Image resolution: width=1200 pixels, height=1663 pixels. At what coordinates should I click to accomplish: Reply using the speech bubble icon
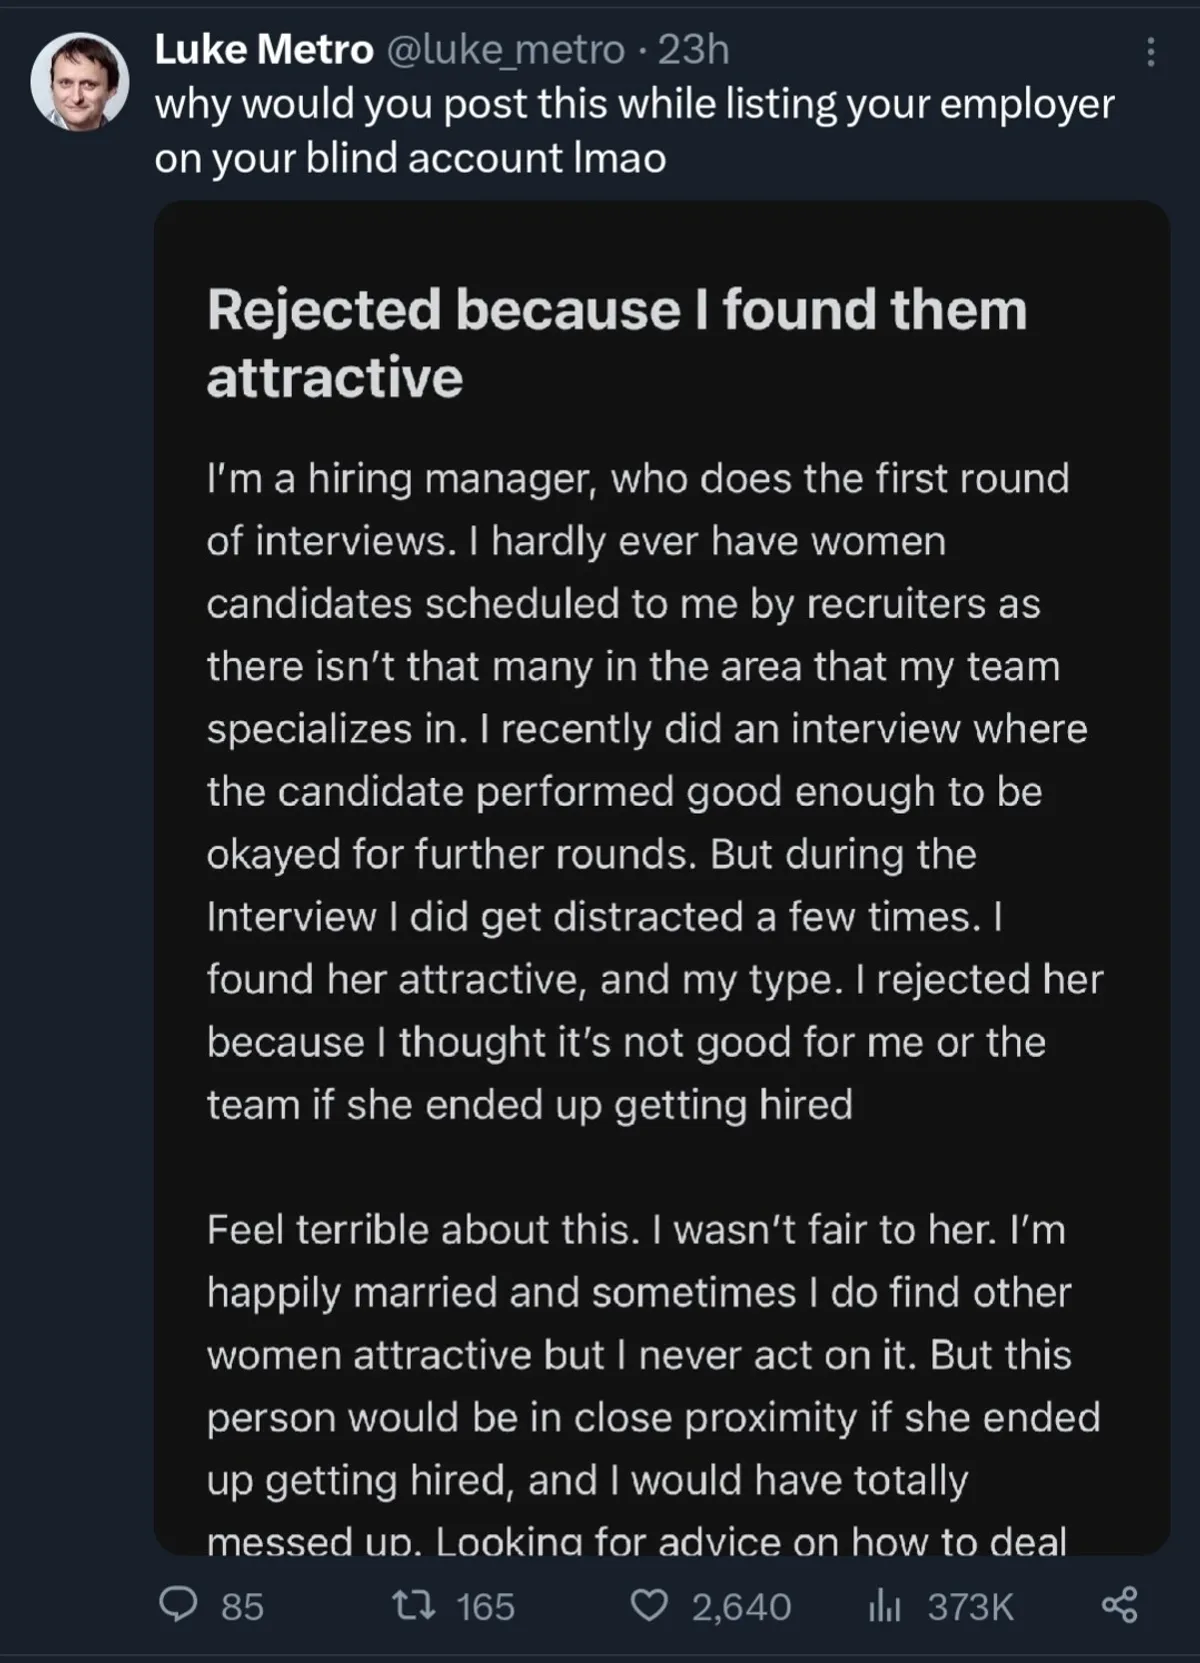pos(179,1605)
